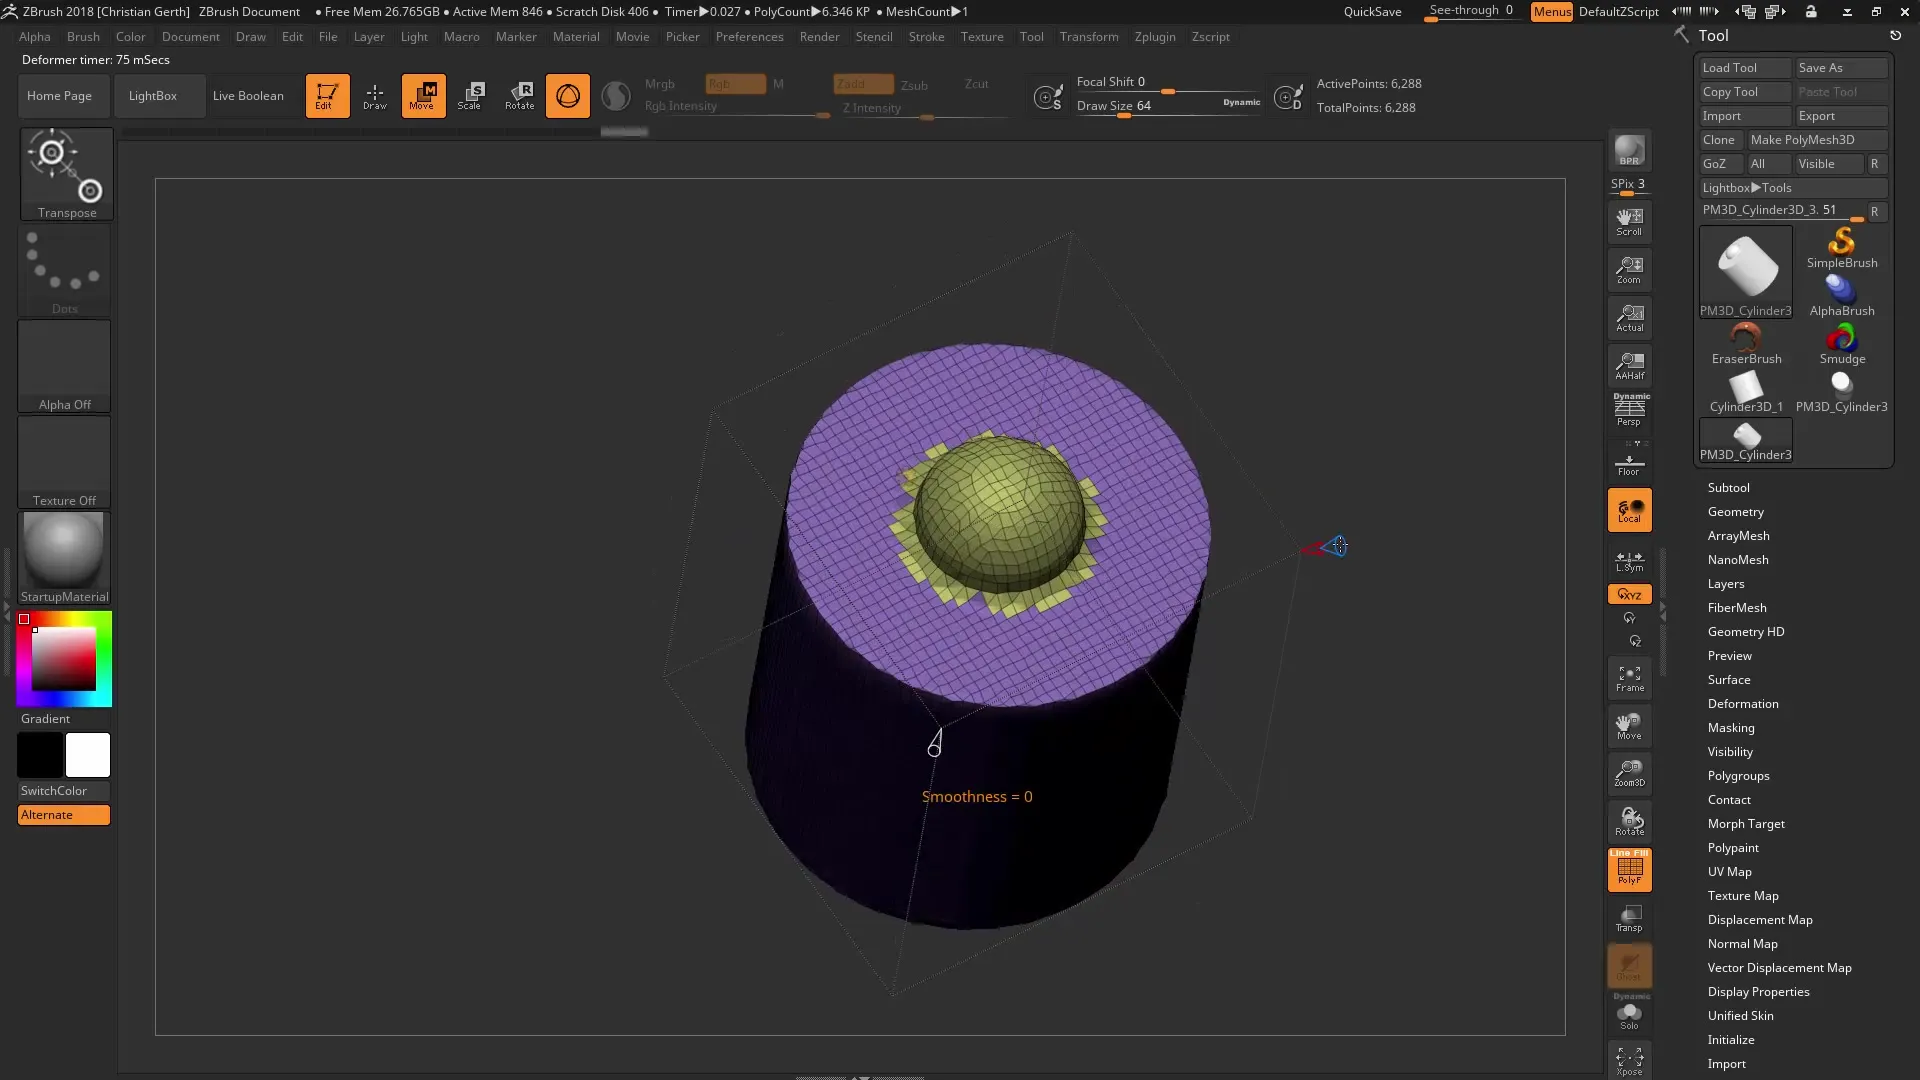This screenshot has width=1920, height=1080.
Task: Toggle Local symmetry transform mode
Action: (1629, 510)
